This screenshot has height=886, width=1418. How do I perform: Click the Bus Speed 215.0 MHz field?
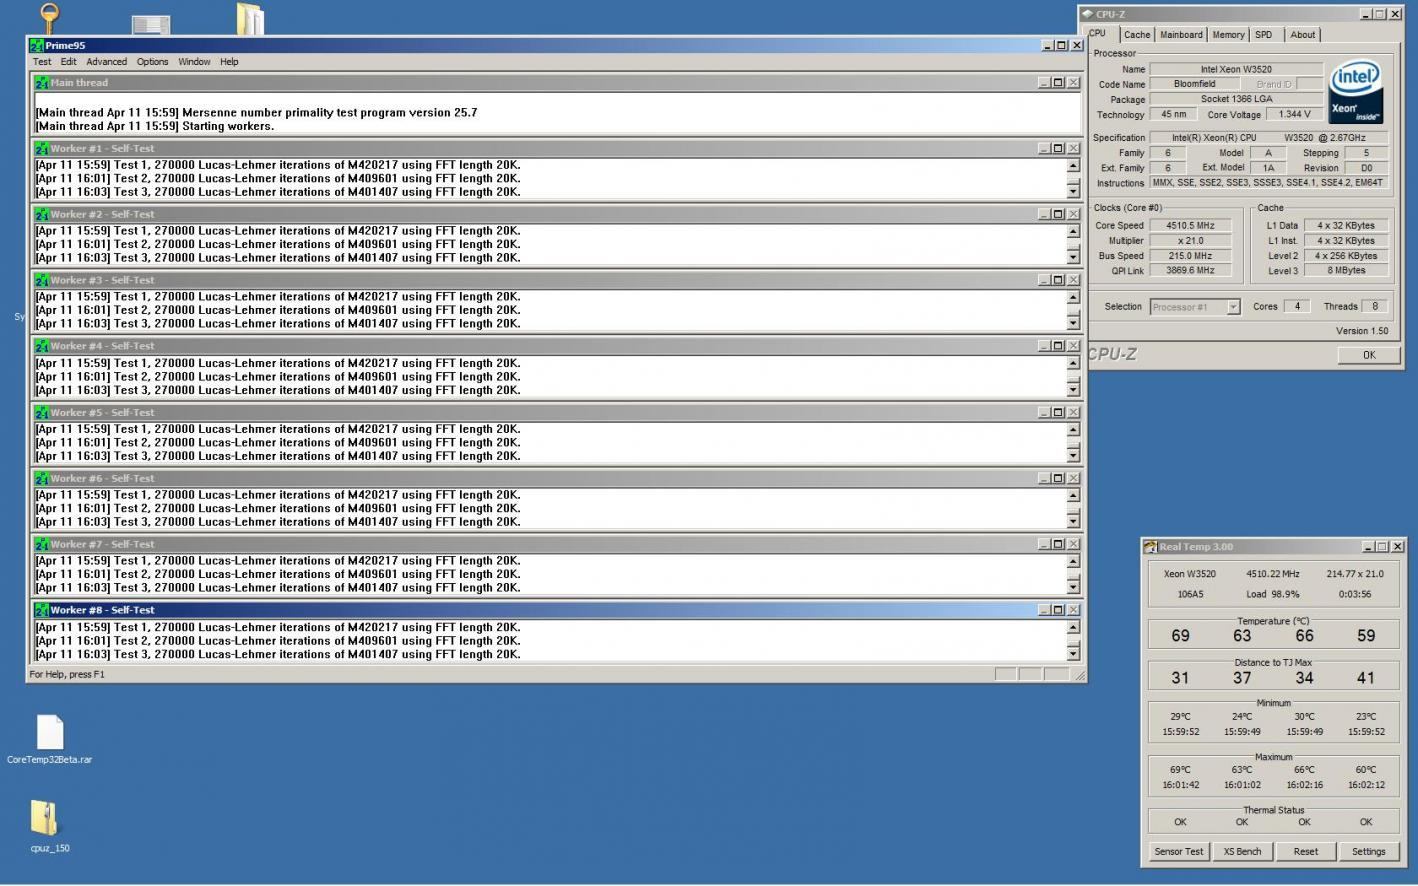(x=1190, y=256)
